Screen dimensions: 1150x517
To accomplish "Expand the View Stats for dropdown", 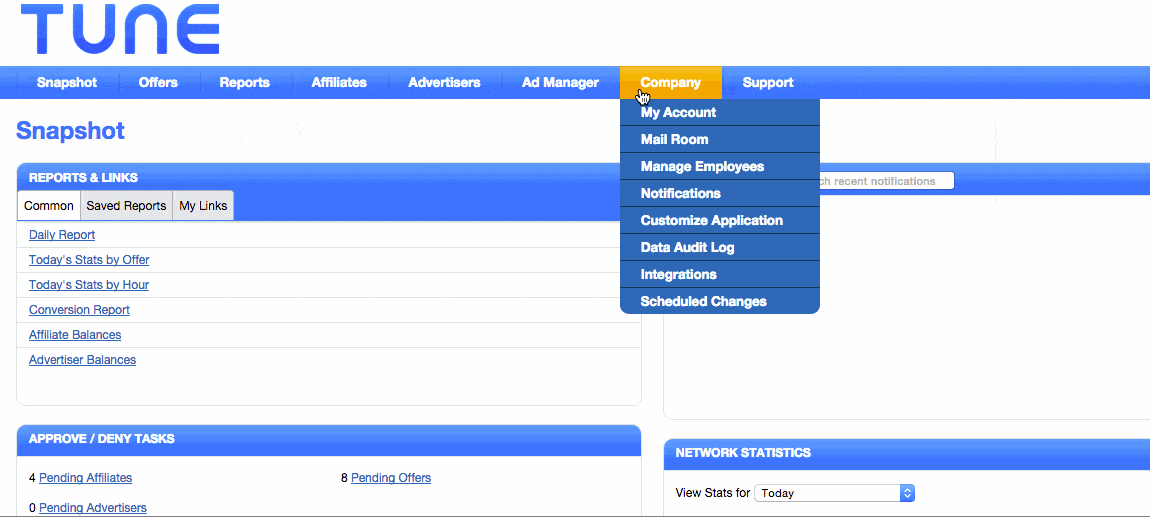I will pyautogui.click(x=836, y=493).
